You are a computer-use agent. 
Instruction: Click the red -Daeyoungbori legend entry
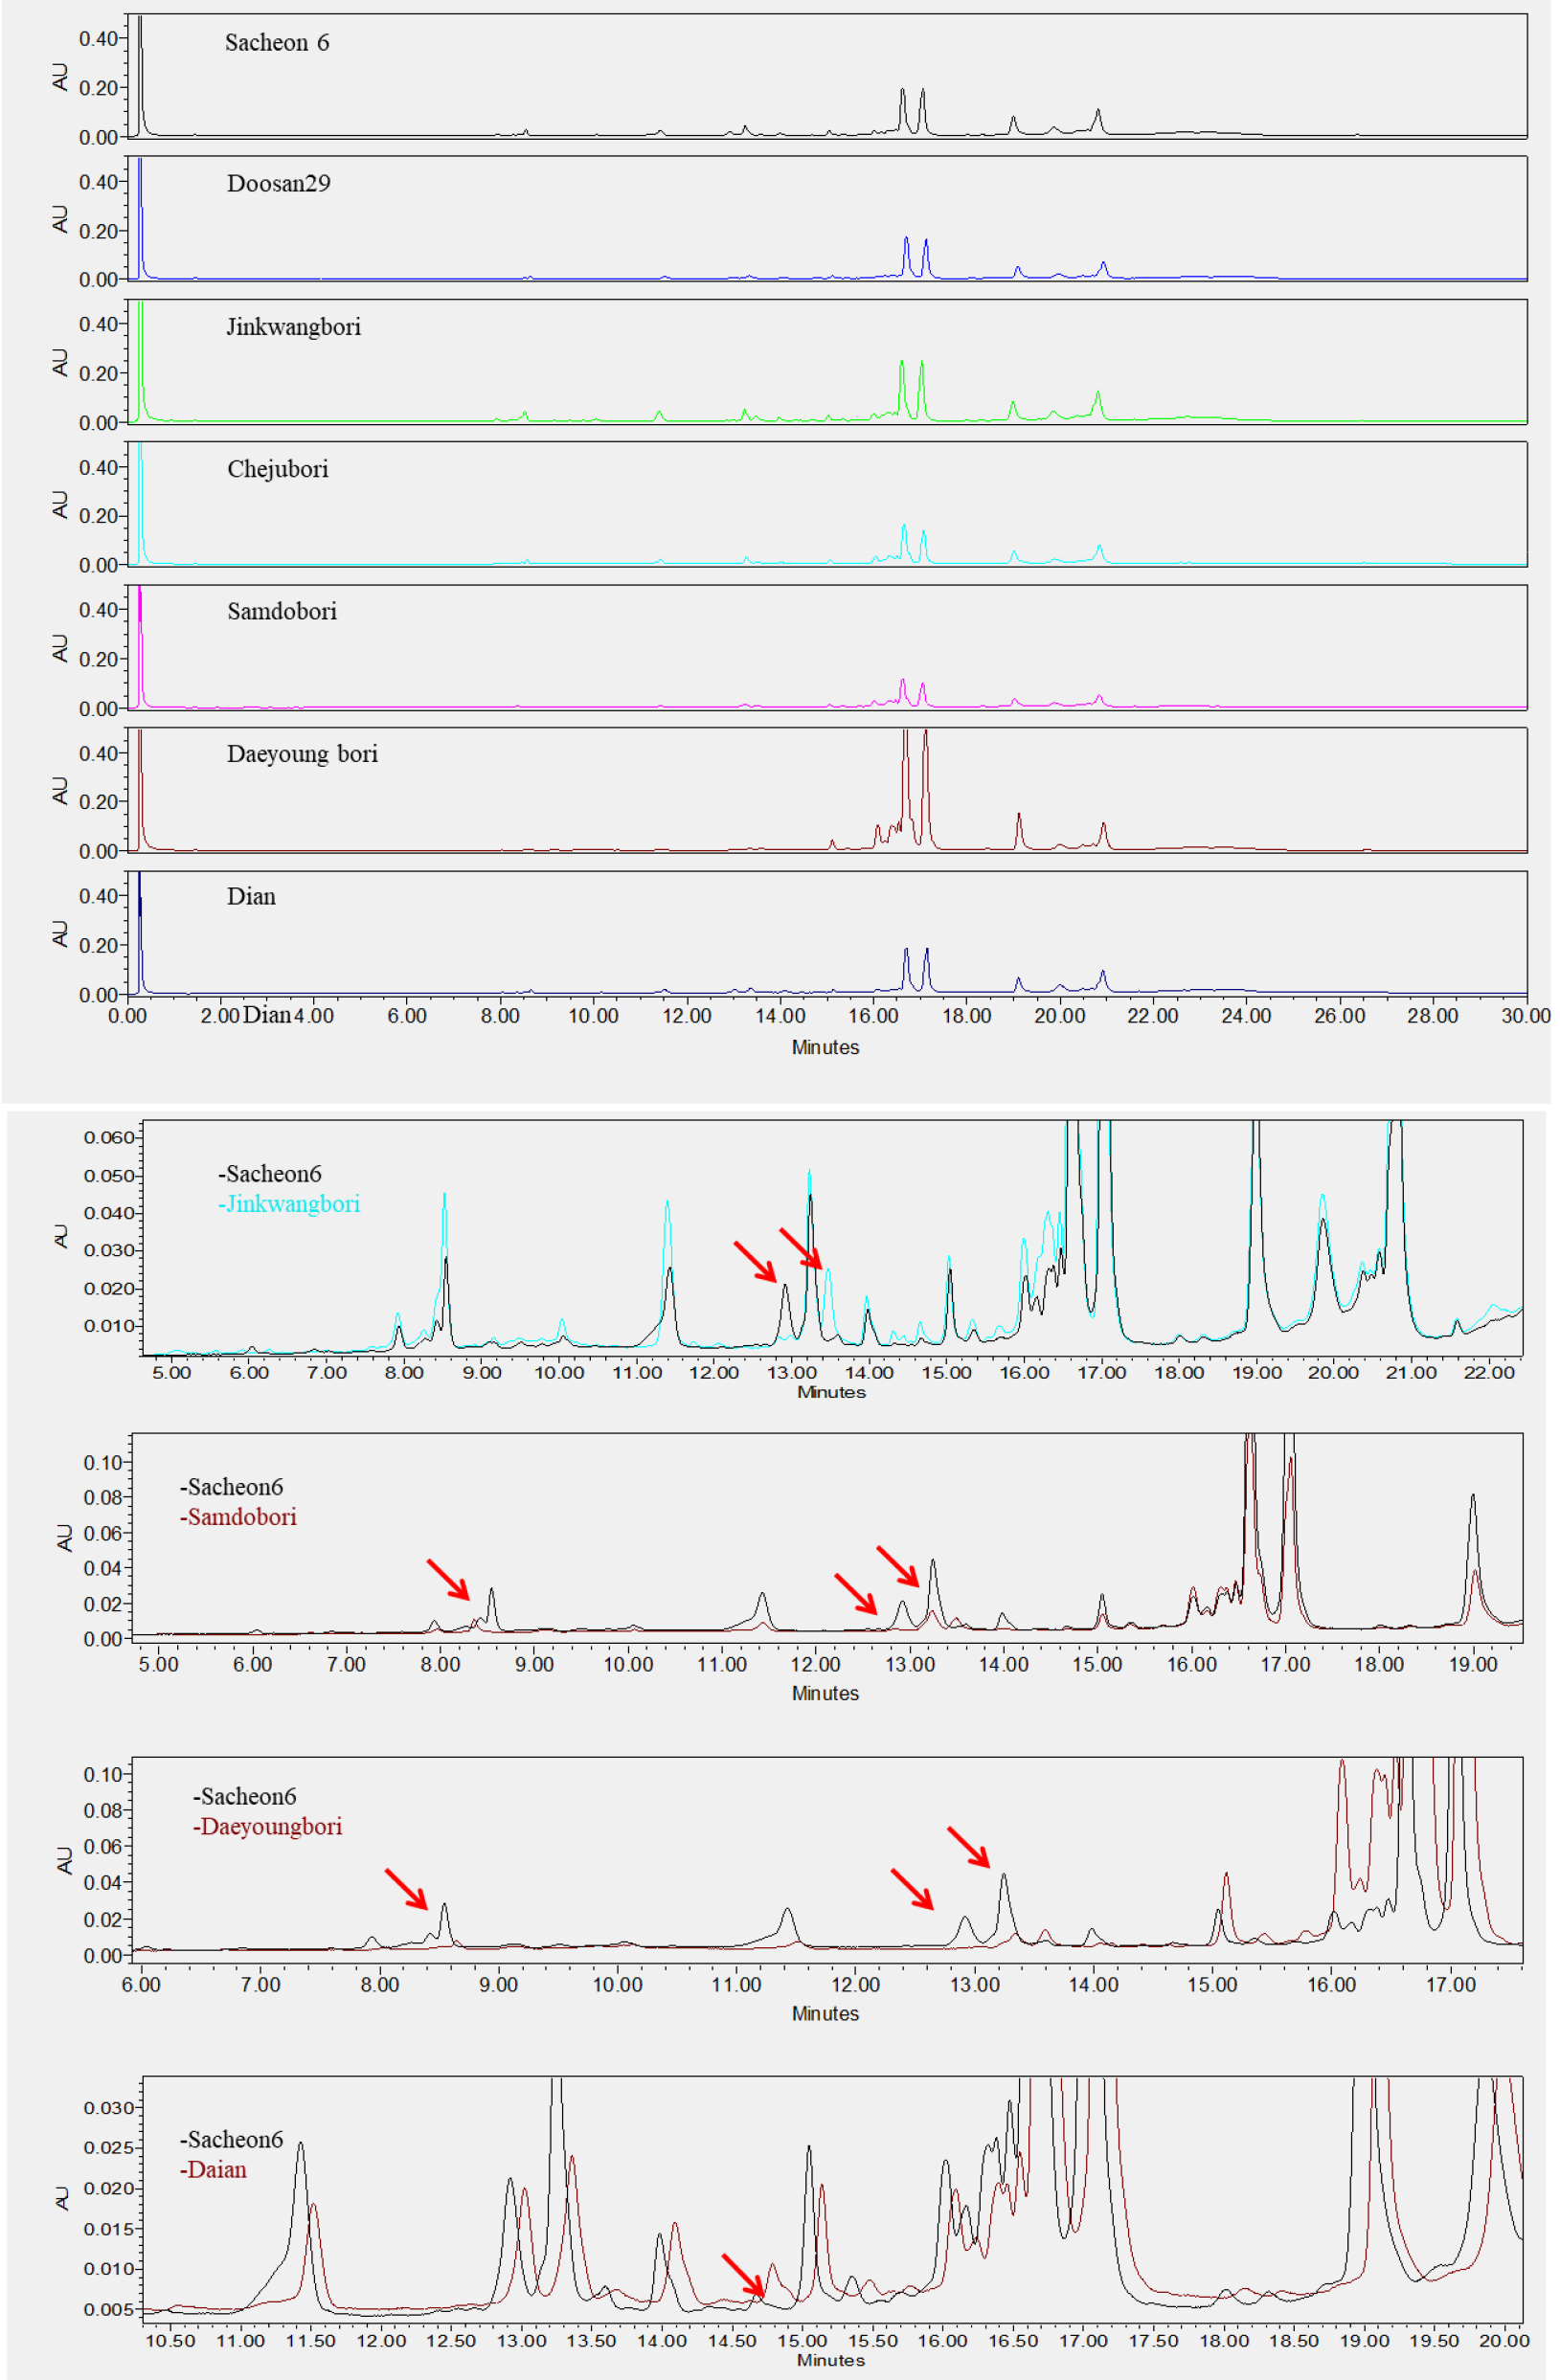coord(267,1827)
